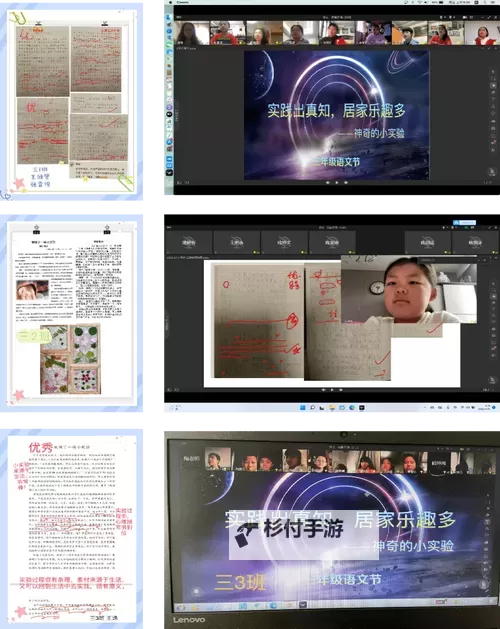The image size is (500, 629).
Task: Click the round button at the toolbar bottom in Windows 11 ClassIn
Action: (x=492, y=379)
